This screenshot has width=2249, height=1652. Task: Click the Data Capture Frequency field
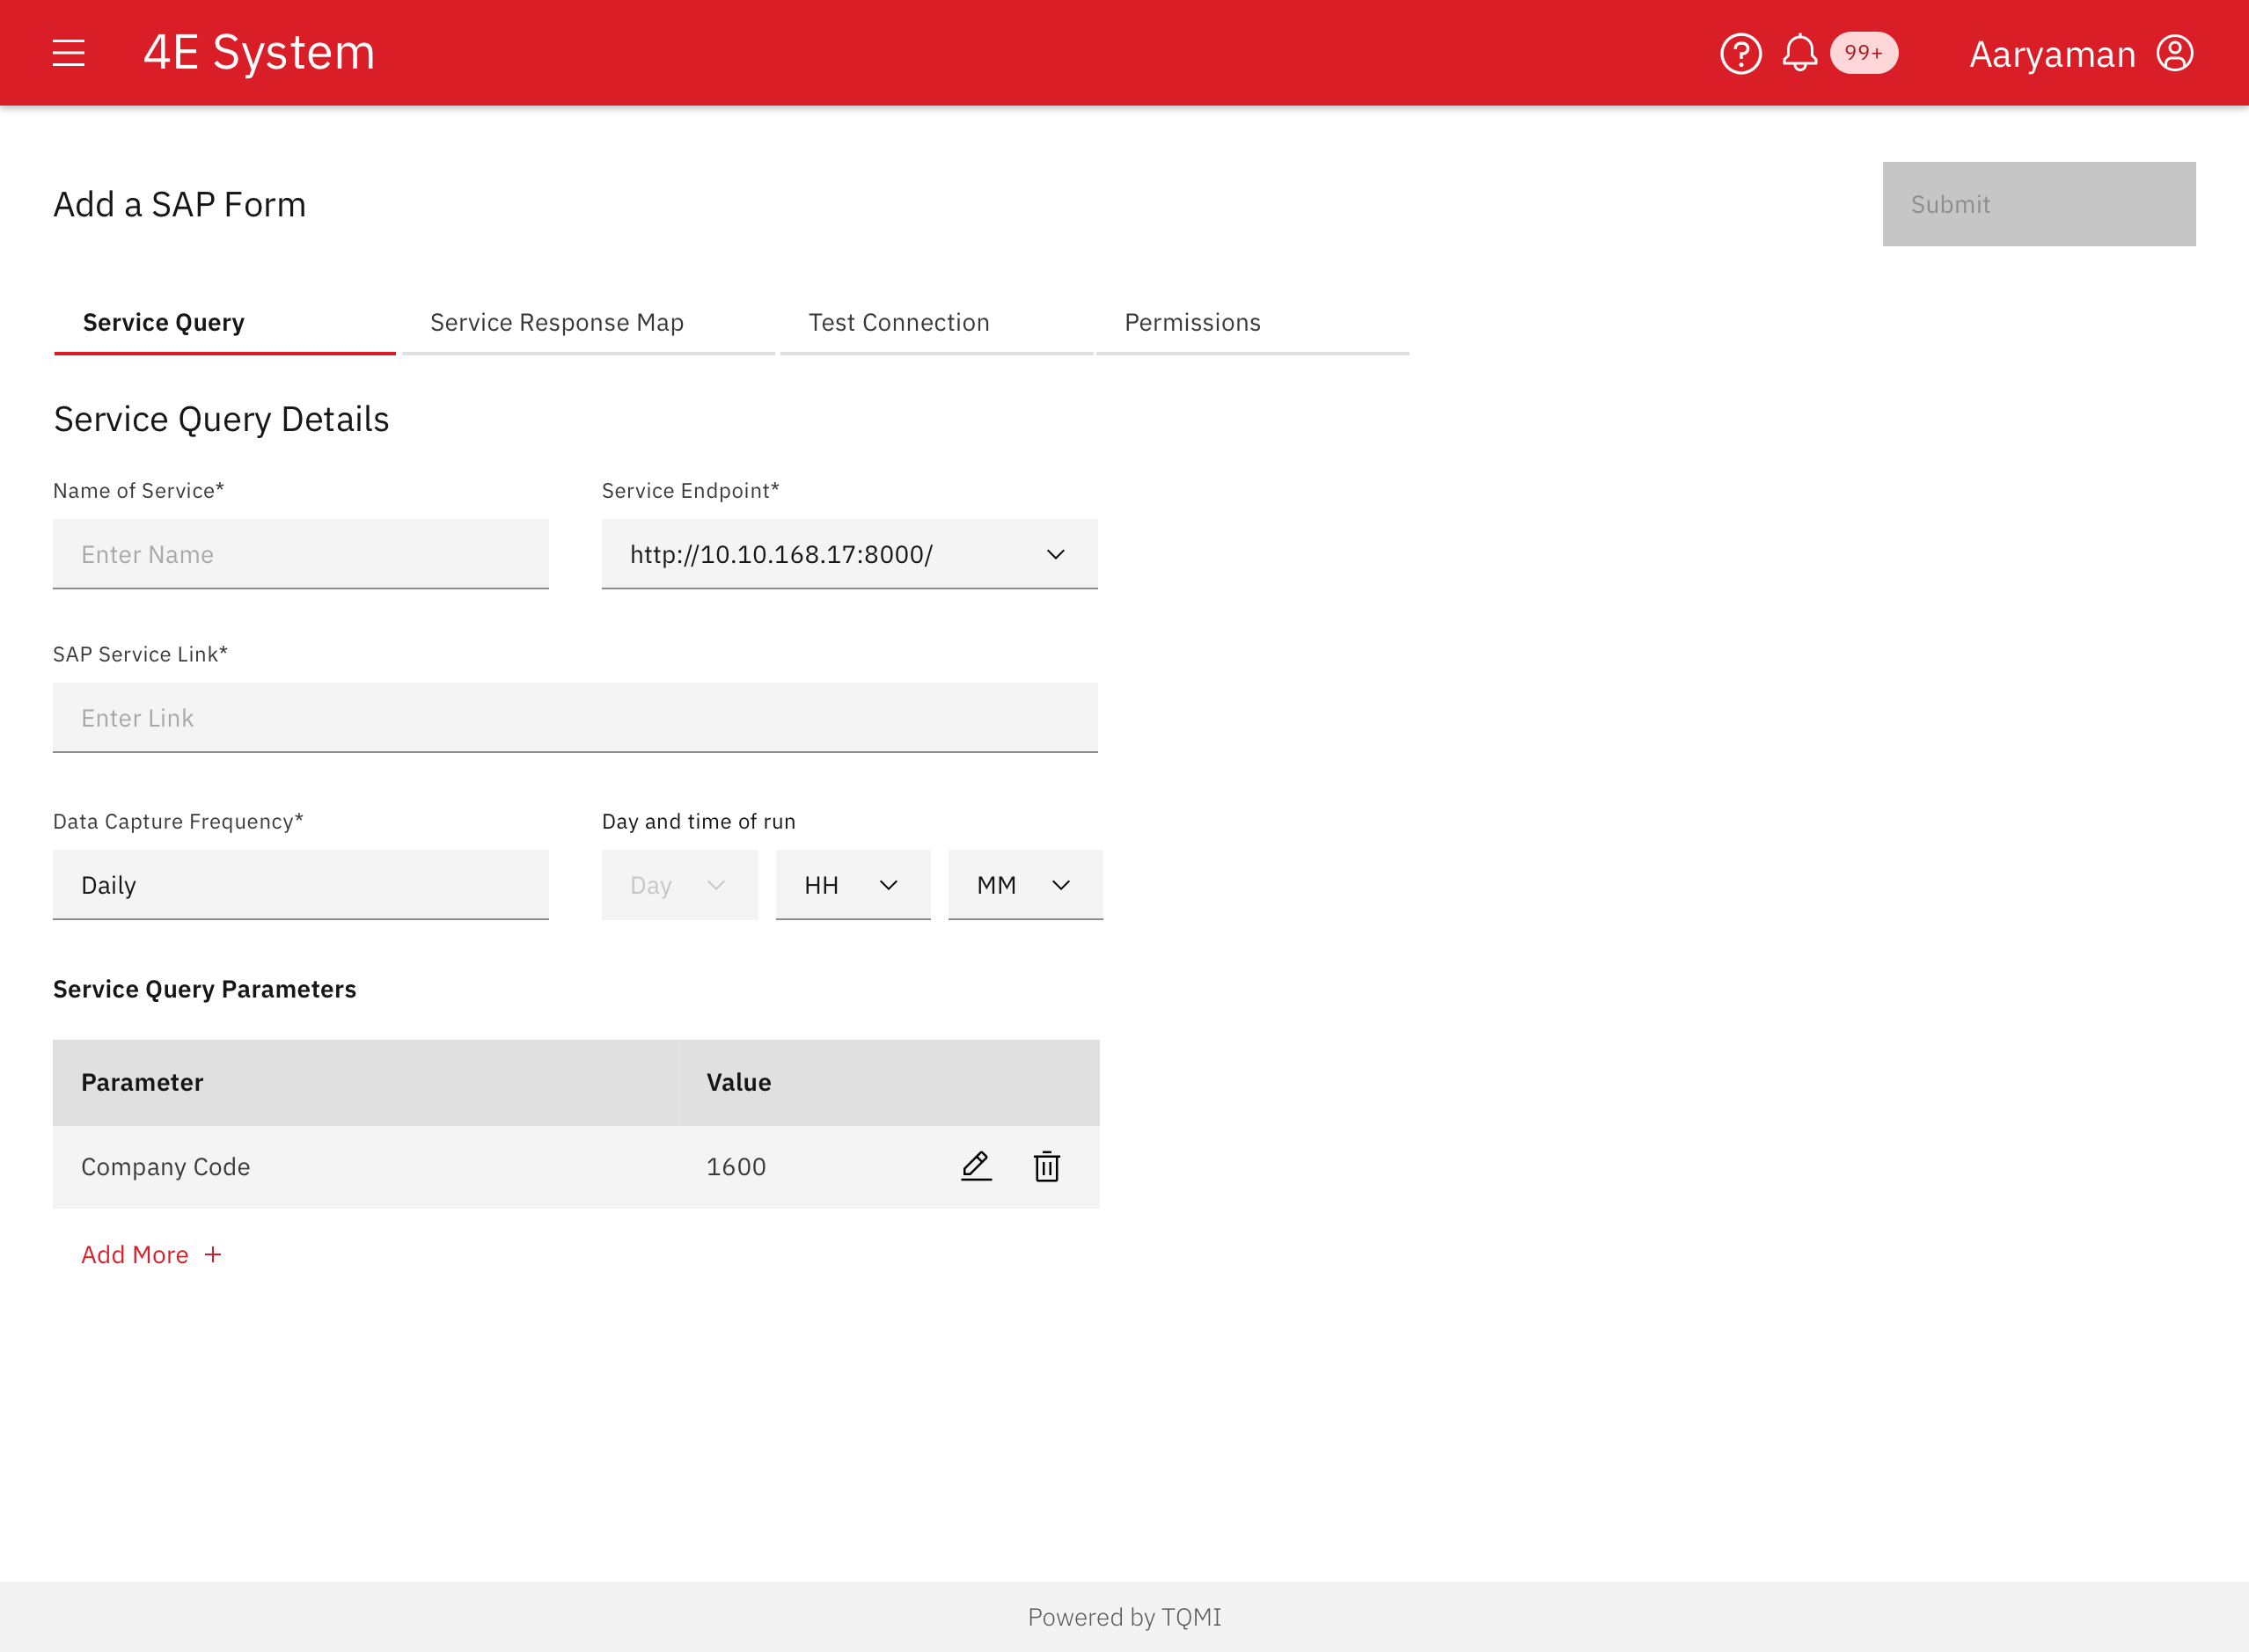(x=300, y=885)
